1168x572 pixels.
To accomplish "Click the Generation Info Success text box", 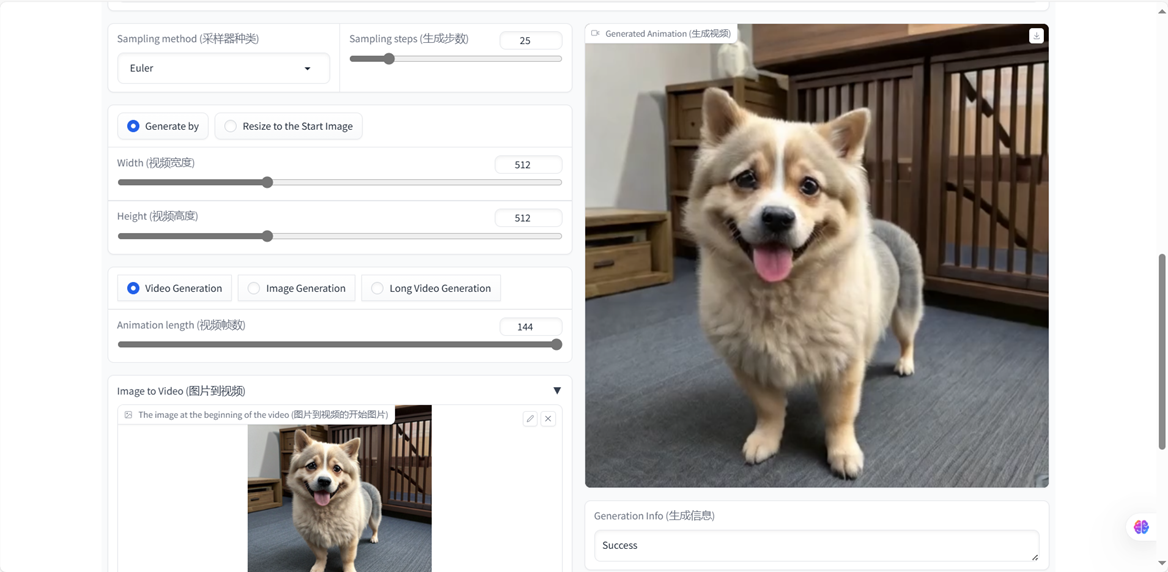I will point(816,545).
